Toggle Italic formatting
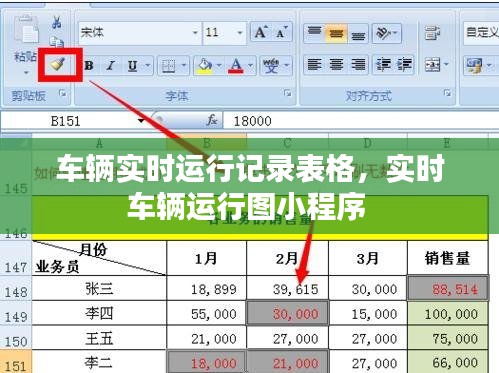Viewport: 499px width, 373px height. coord(110,66)
